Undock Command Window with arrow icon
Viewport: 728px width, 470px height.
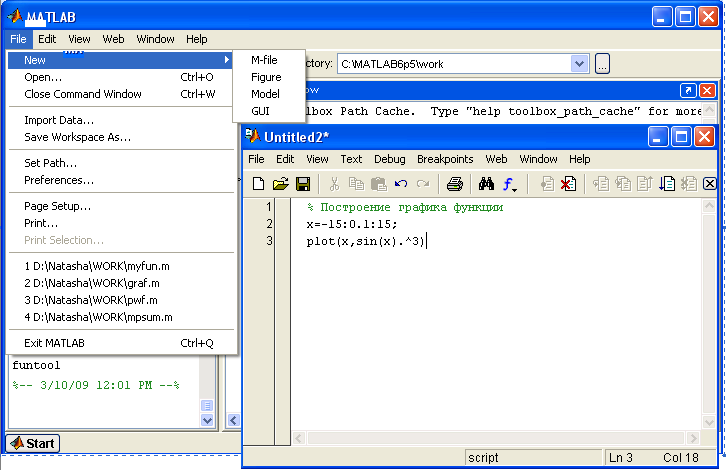click(x=688, y=90)
